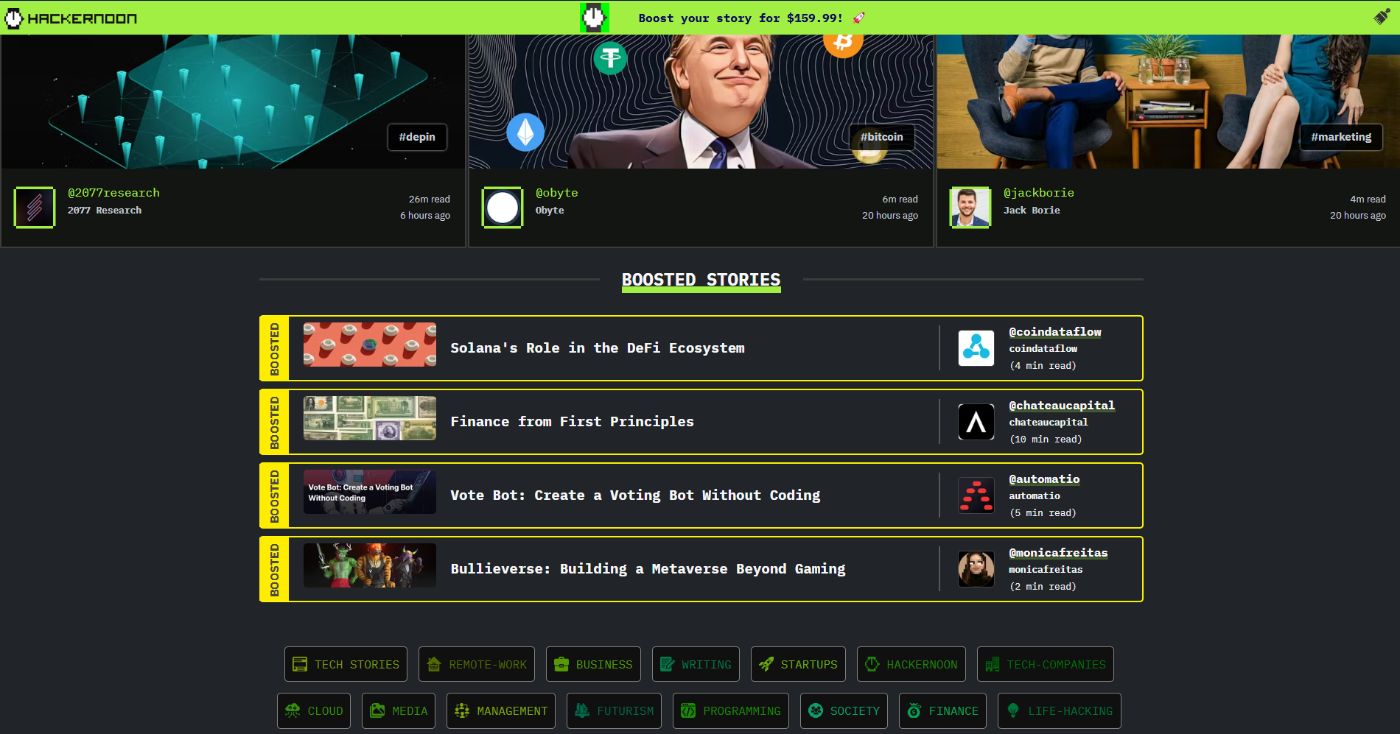Click the monicafreitas profile avatar
The height and width of the screenshot is (734, 1400).
click(x=976, y=569)
